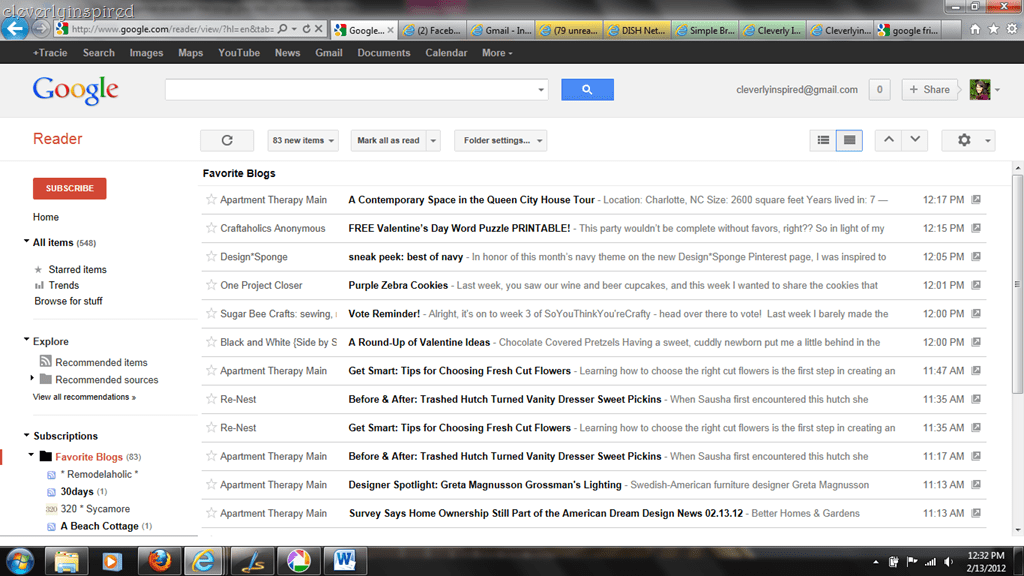Switch to list view icon
The width and height of the screenshot is (1024, 576).
click(823, 140)
